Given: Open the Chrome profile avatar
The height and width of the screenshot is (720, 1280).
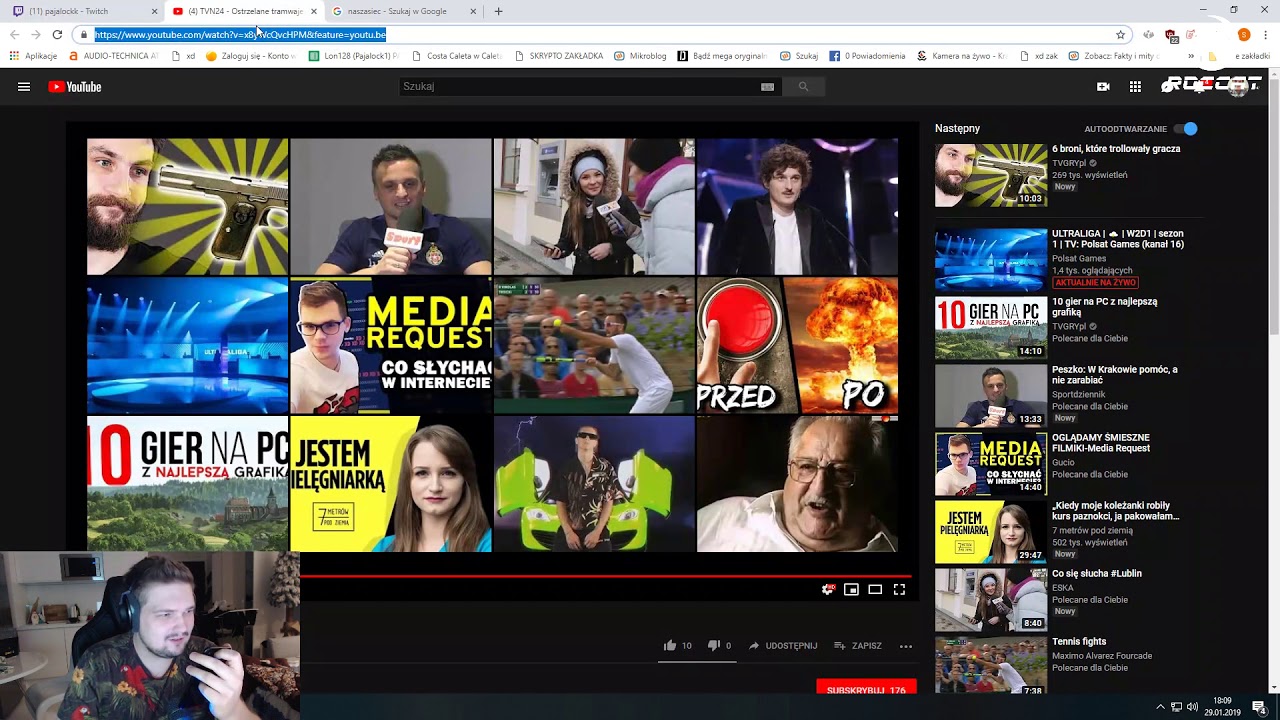Looking at the screenshot, I should point(1244,34).
